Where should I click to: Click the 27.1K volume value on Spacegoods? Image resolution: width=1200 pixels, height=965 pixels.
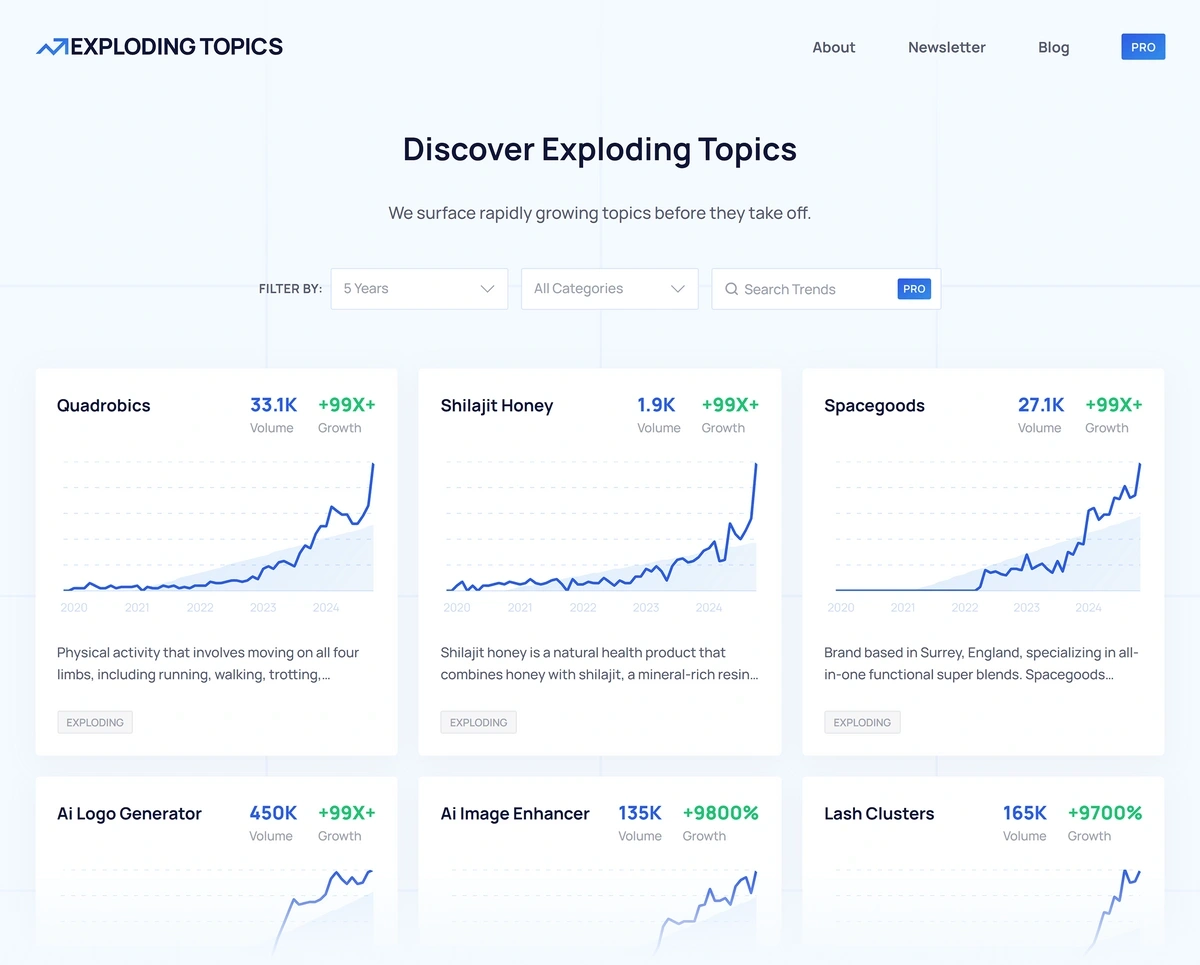click(x=1041, y=405)
